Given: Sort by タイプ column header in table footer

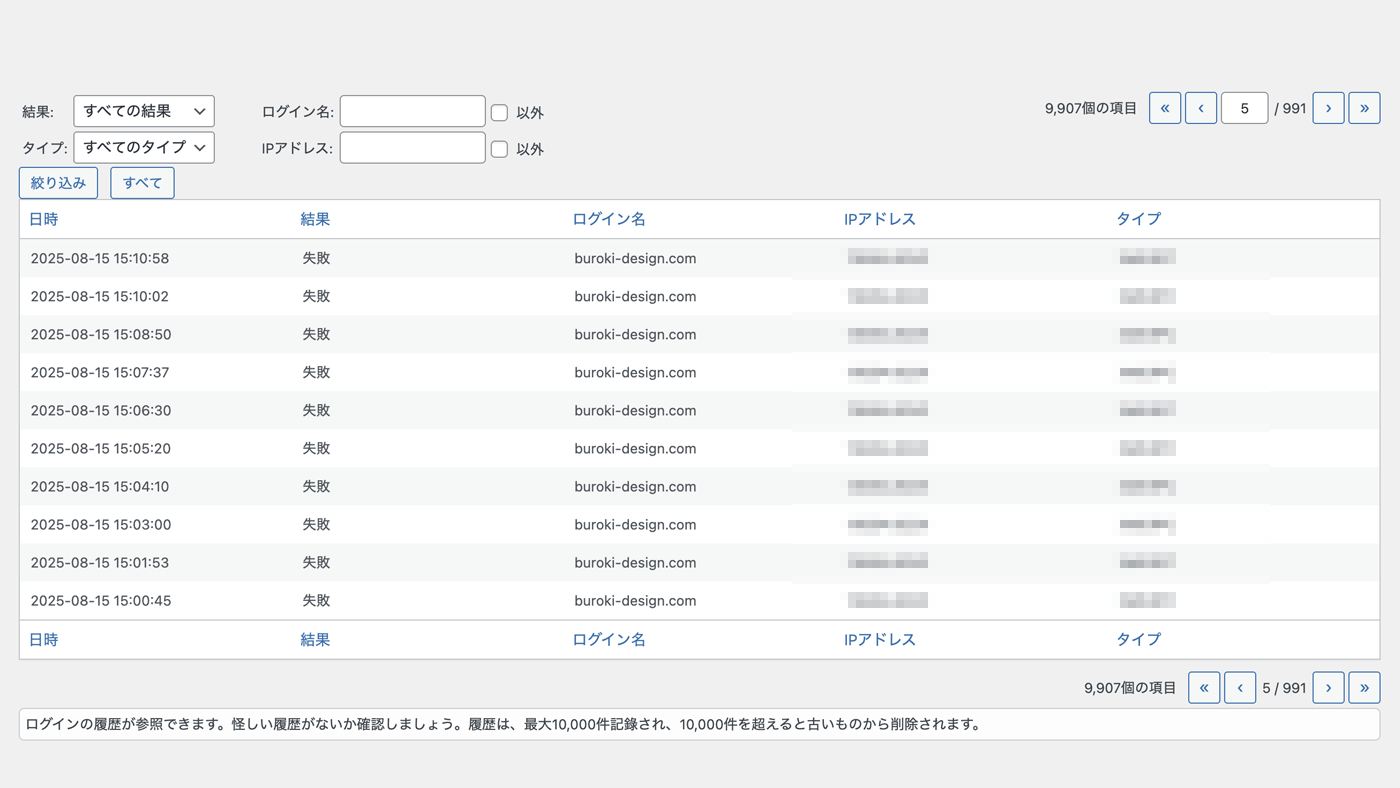Looking at the screenshot, I should (1138, 639).
